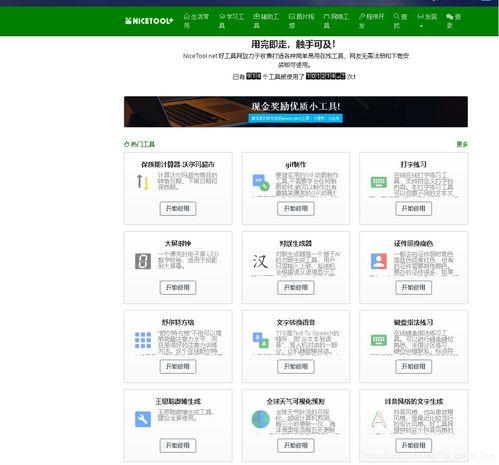Click the up-down arrows icon of 保质期计算器
The width and height of the screenshot is (499, 465).
(143, 182)
